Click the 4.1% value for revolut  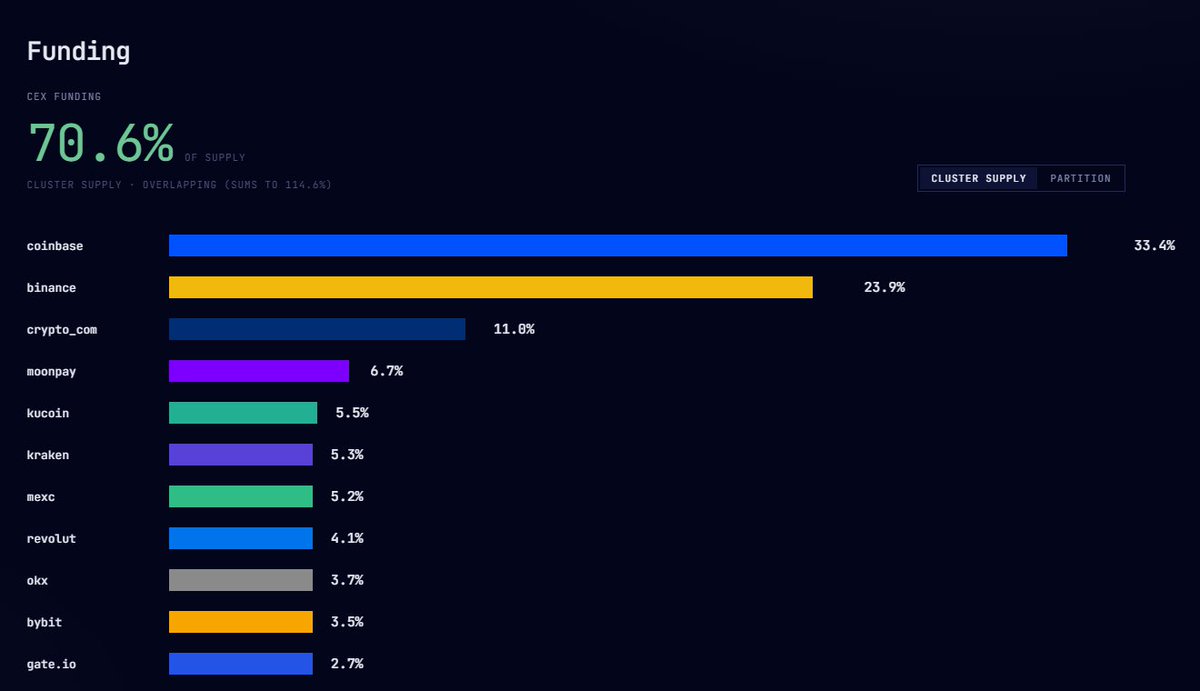coord(346,538)
